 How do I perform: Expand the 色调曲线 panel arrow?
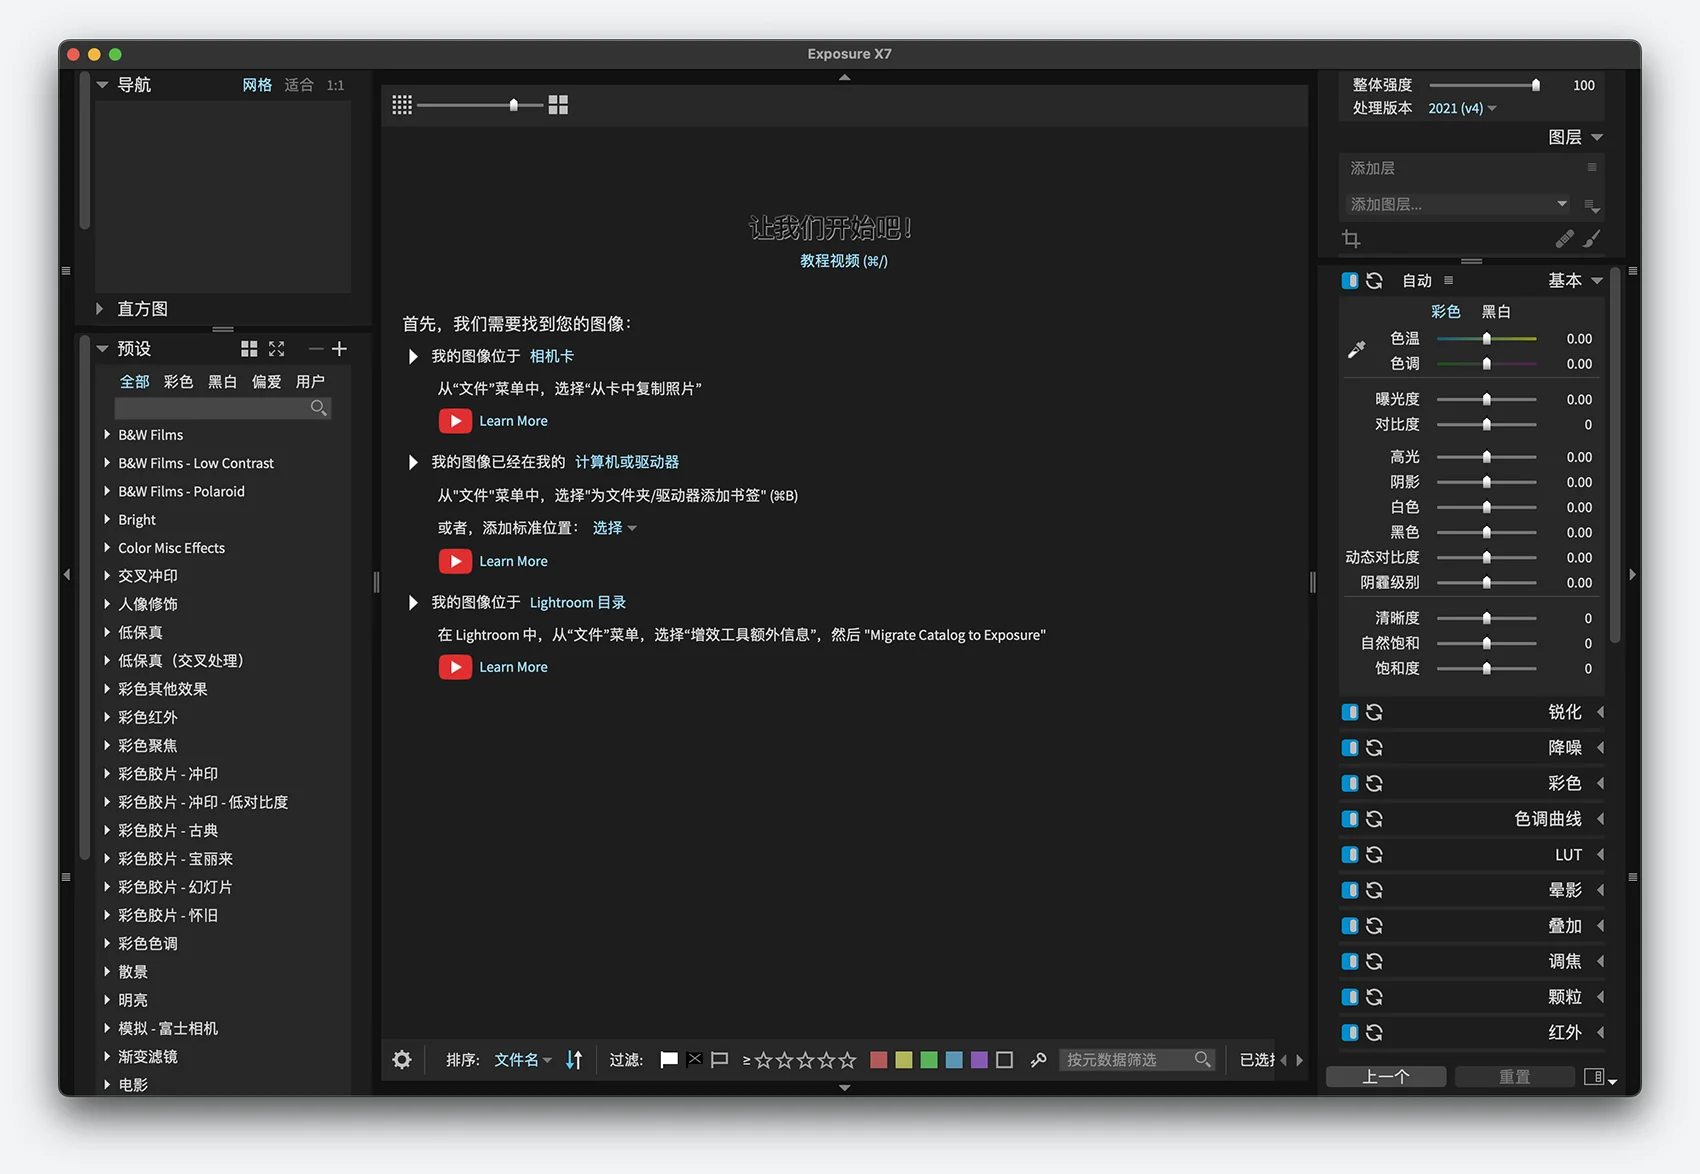[1601, 819]
